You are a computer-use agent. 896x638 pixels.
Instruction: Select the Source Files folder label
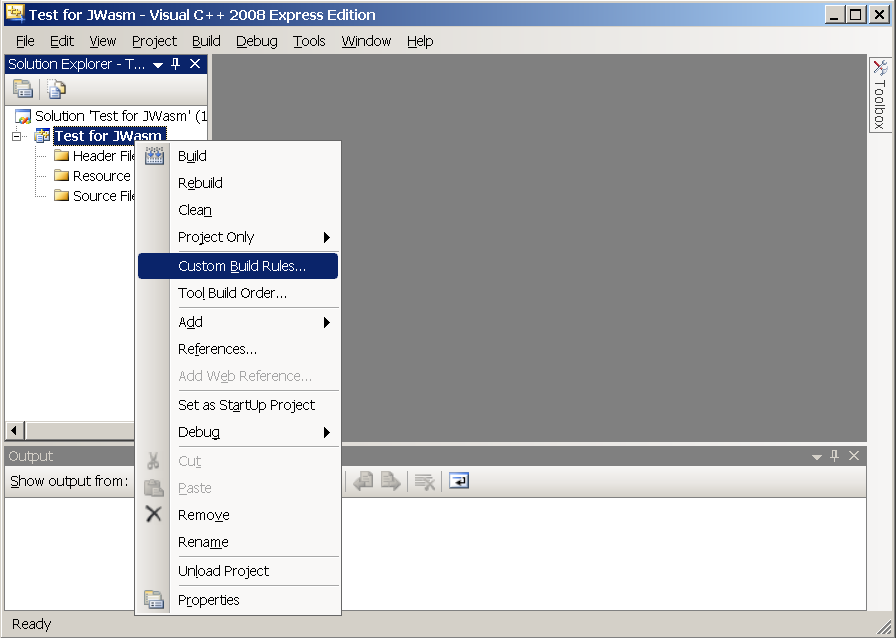(x=103, y=196)
